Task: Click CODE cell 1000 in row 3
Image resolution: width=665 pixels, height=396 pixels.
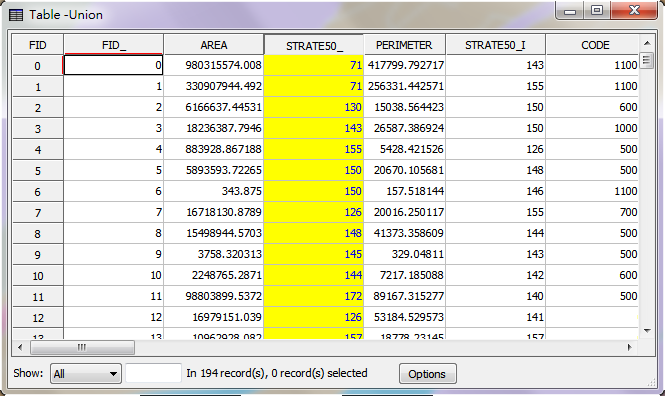Action: (x=592, y=128)
